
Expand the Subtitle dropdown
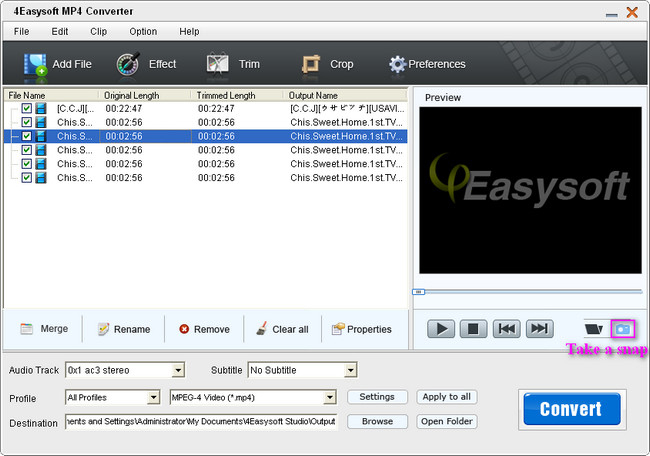point(350,370)
